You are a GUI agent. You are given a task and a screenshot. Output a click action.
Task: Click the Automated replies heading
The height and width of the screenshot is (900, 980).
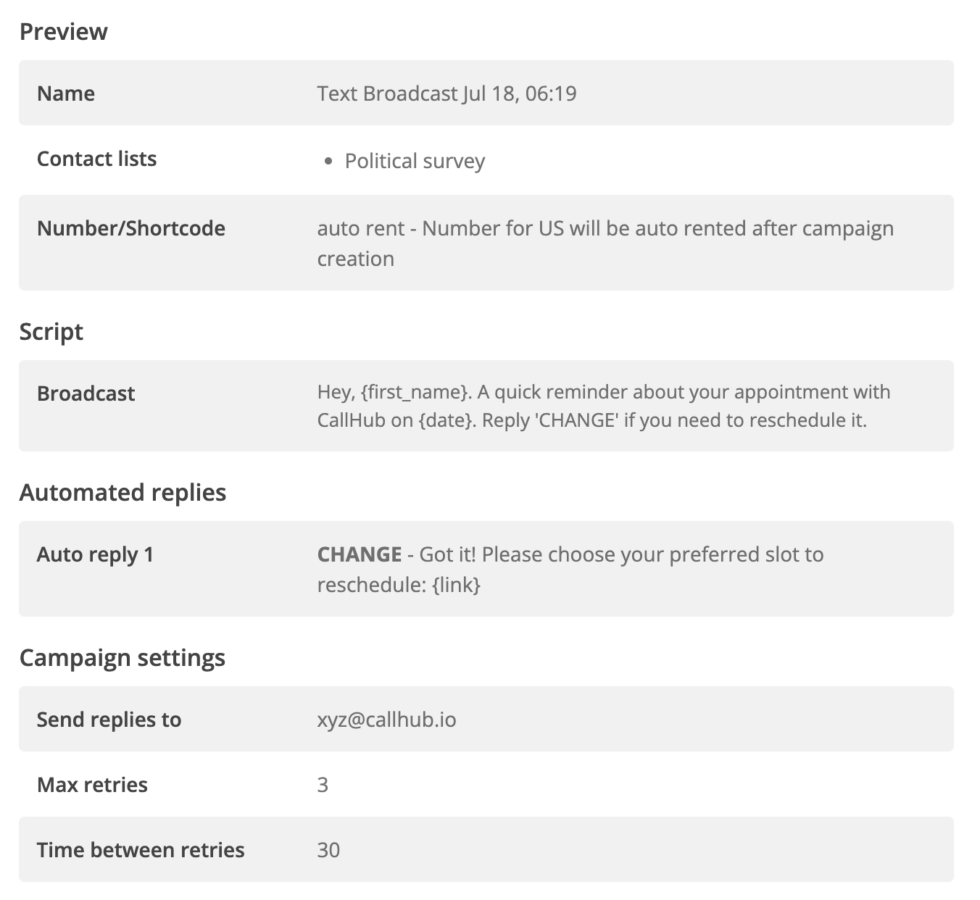pos(123,492)
